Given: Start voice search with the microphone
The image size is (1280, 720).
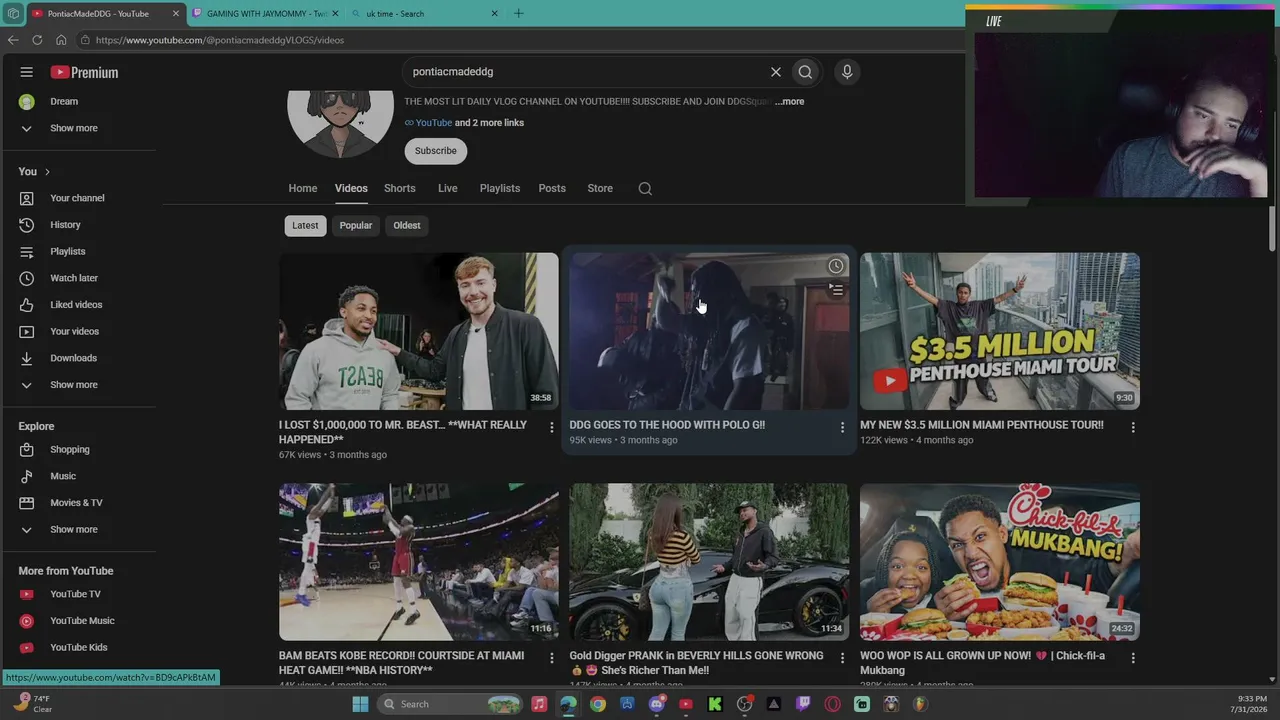Looking at the screenshot, I should [847, 72].
